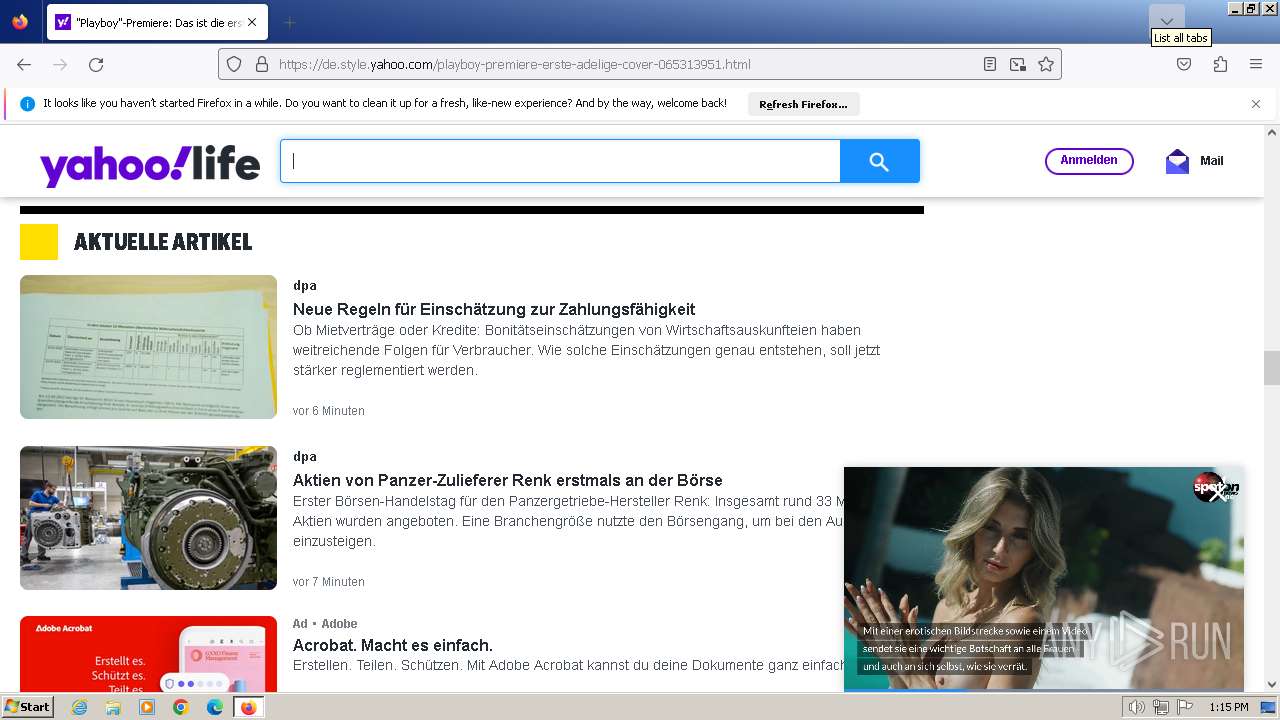Open article Neue Regeln für Einschätzung zur Zahlungsfähigkeit
This screenshot has width=1280, height=720.
point(494,309)
